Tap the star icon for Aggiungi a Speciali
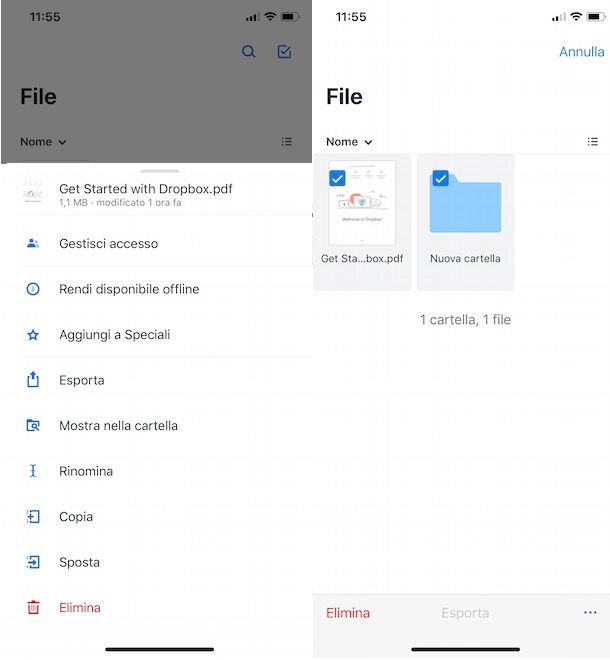Image resolution: width=610 pixels, height=660 pixels. (33, 335)
